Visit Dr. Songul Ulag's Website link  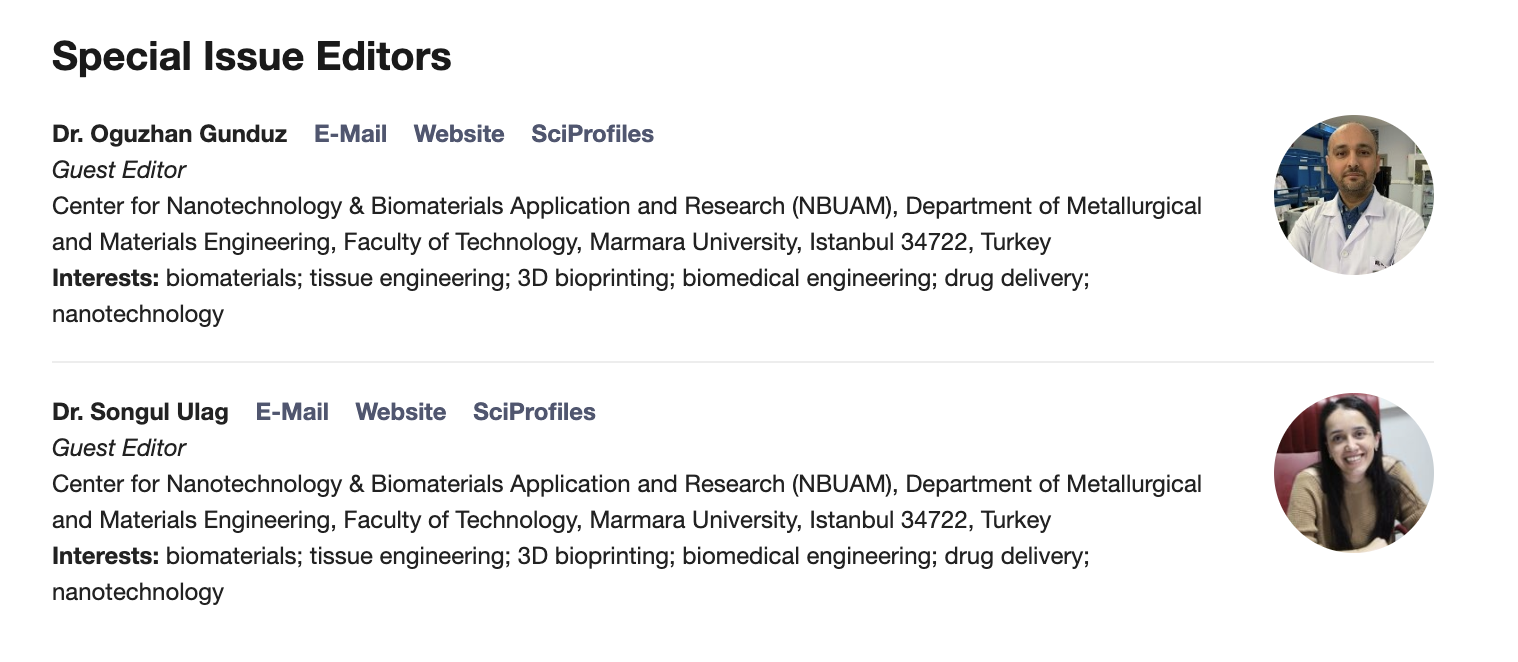[401, 412]
